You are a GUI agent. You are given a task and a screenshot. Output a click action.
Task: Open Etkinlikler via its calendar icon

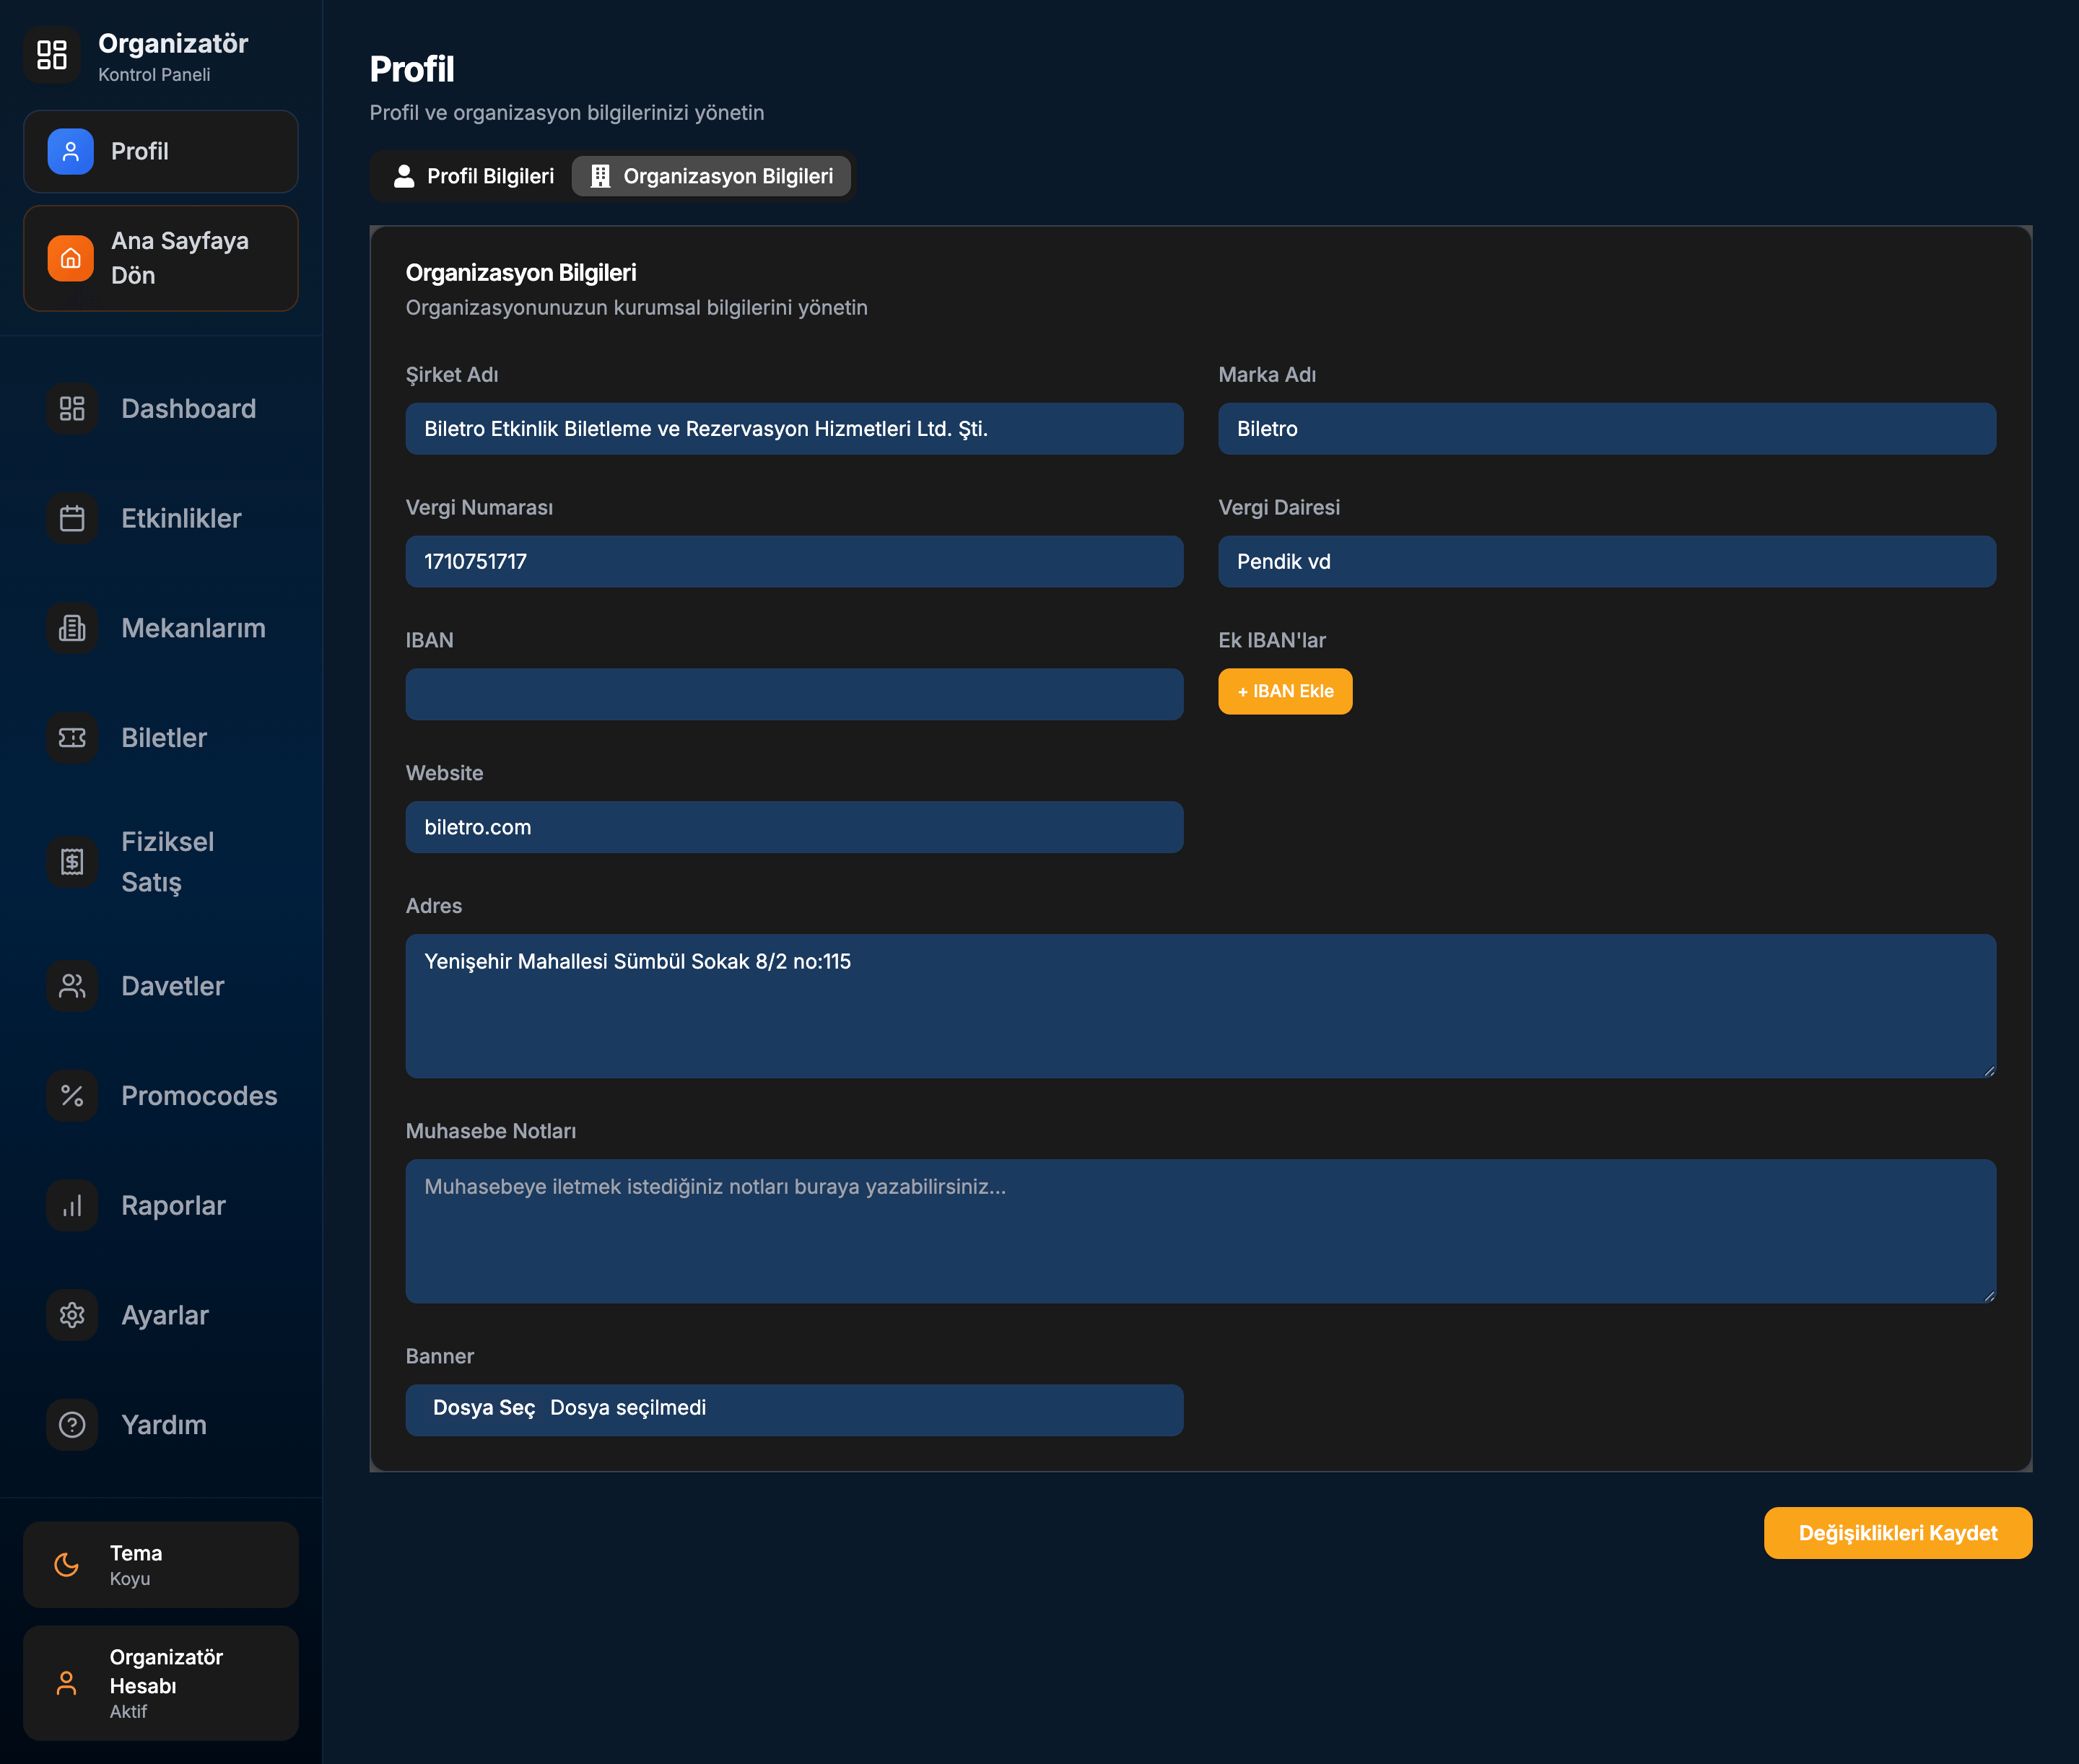[x=72, y=518]
